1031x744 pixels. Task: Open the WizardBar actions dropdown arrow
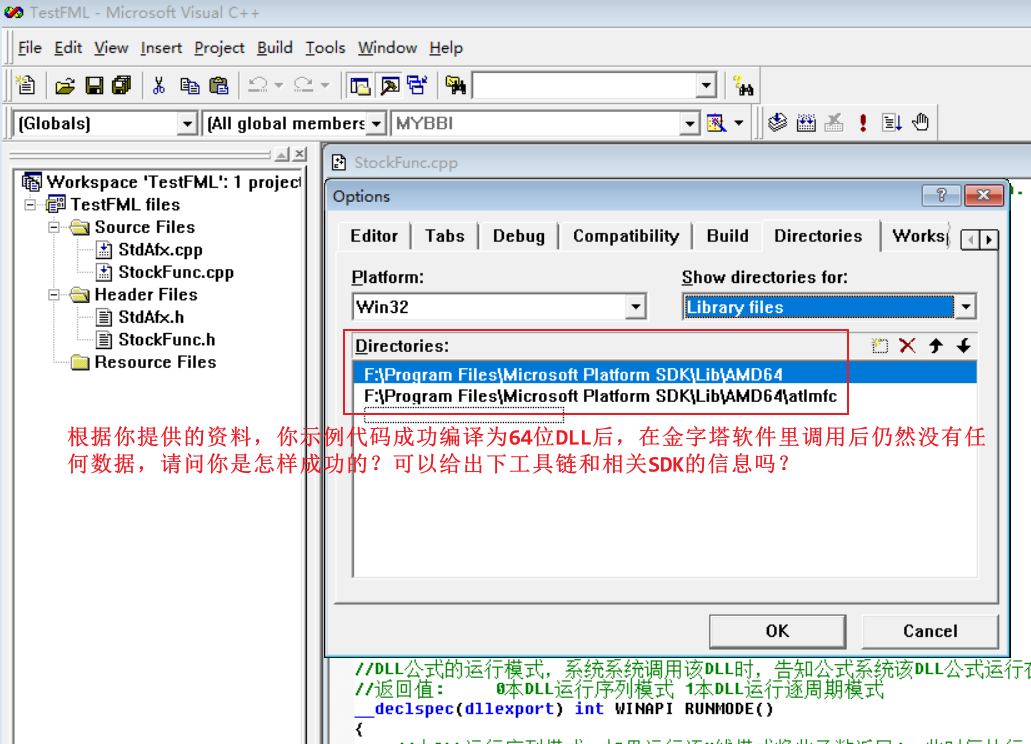(739, 123)
